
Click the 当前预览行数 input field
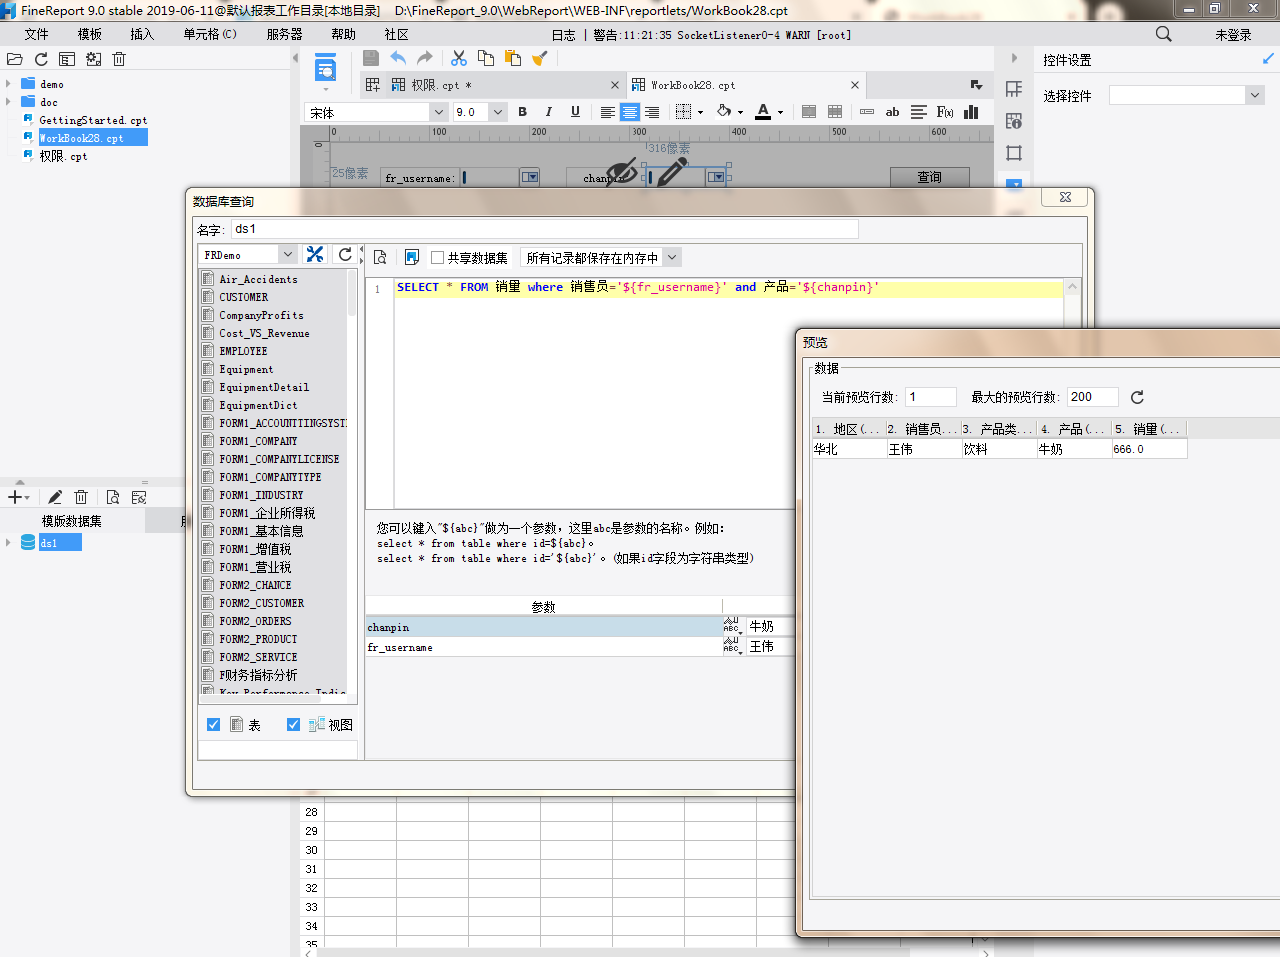(x=931, y=397)
